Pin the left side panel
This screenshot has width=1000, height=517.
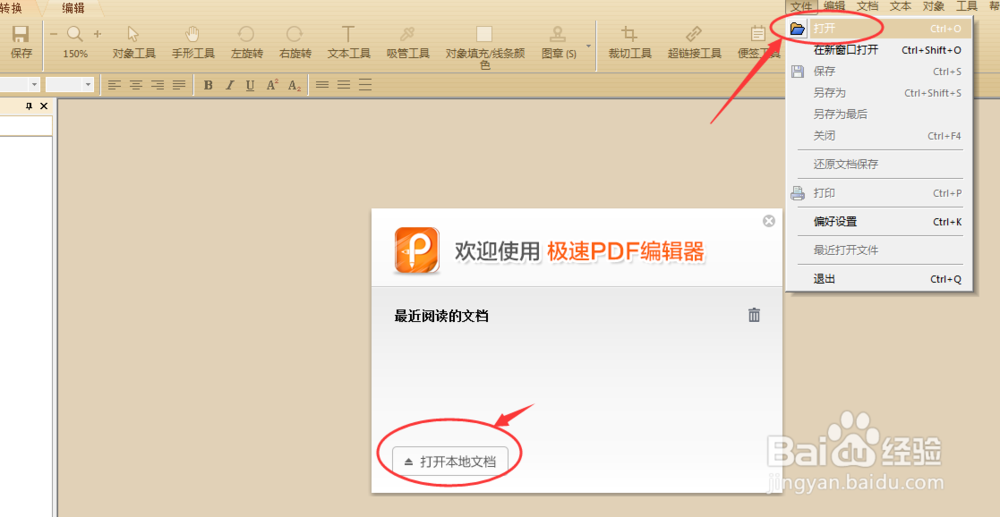29,106
